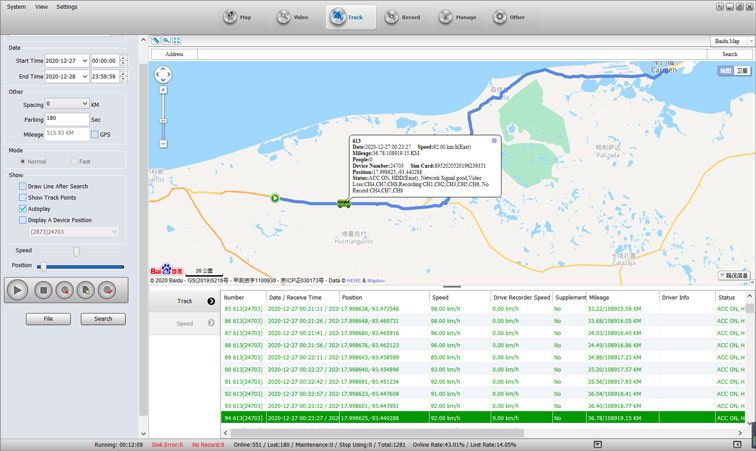Open the Start Time date dropdown
Viewport: 756px width, 451px height.
click(84, 61)
